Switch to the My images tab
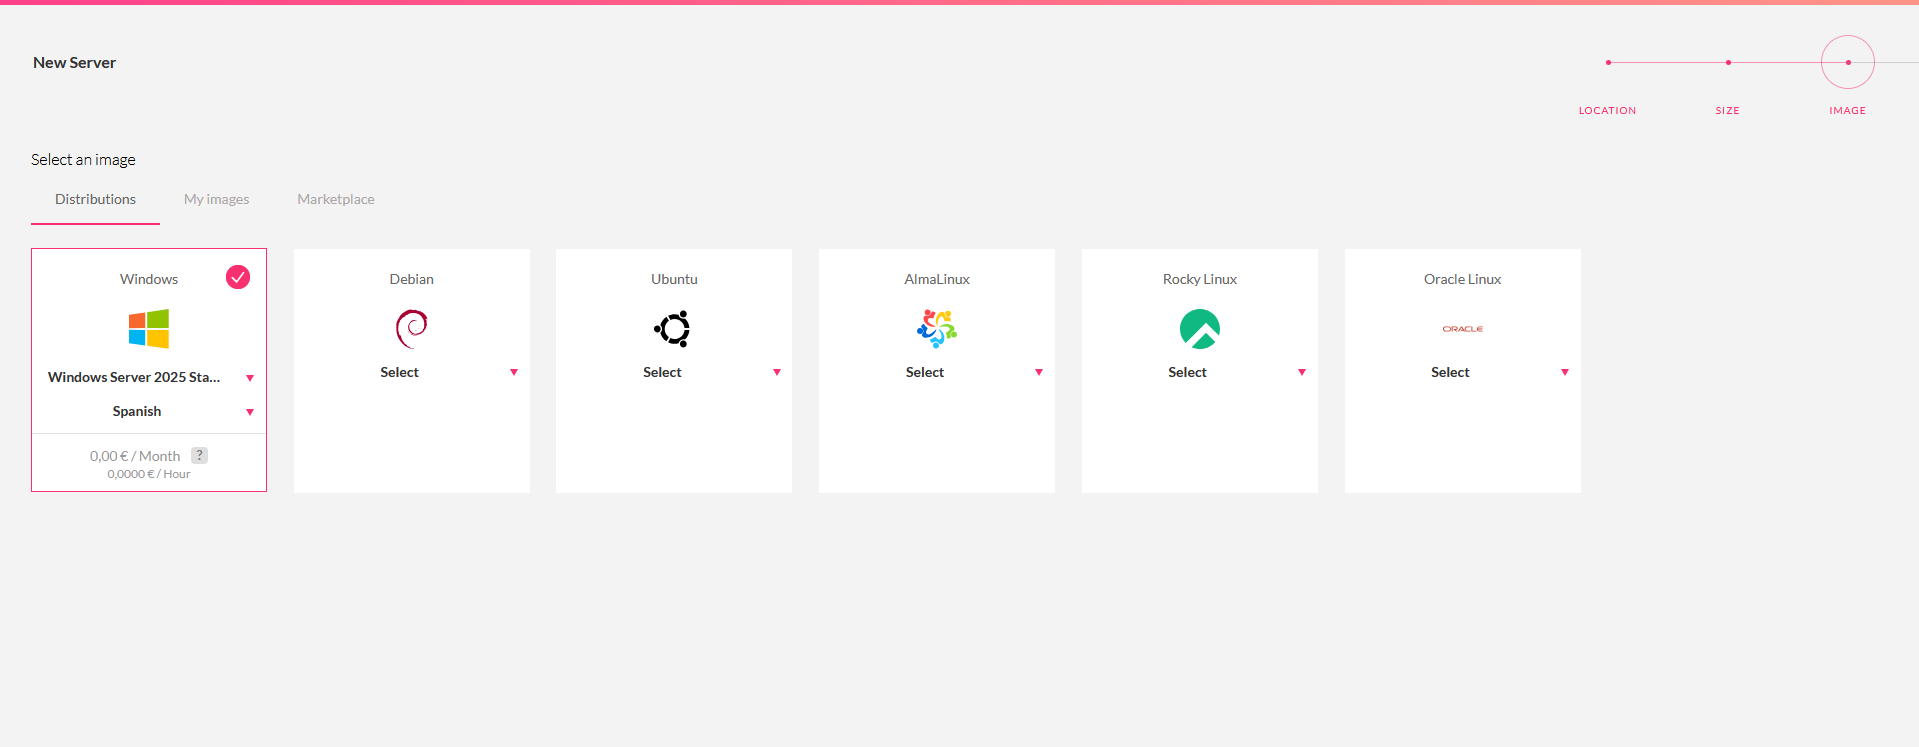 [x=216, y=199]
